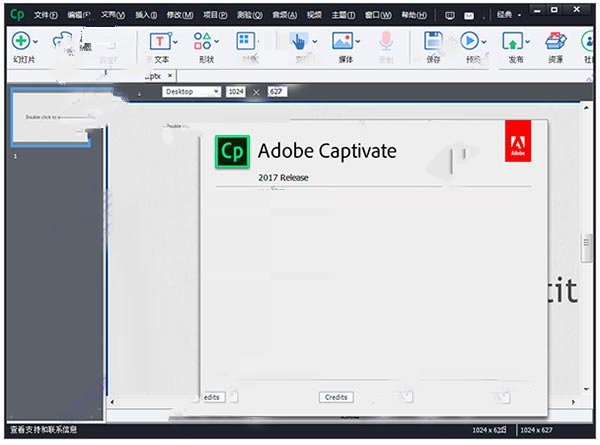Select the Text (文本) tool icon
The width and height of the screenshot is (600, 445).
click(x=160, y=41)
